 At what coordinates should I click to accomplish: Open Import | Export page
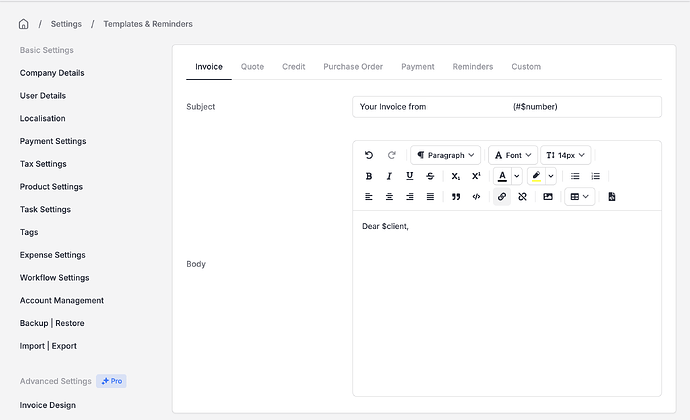(x=48, y=346)
